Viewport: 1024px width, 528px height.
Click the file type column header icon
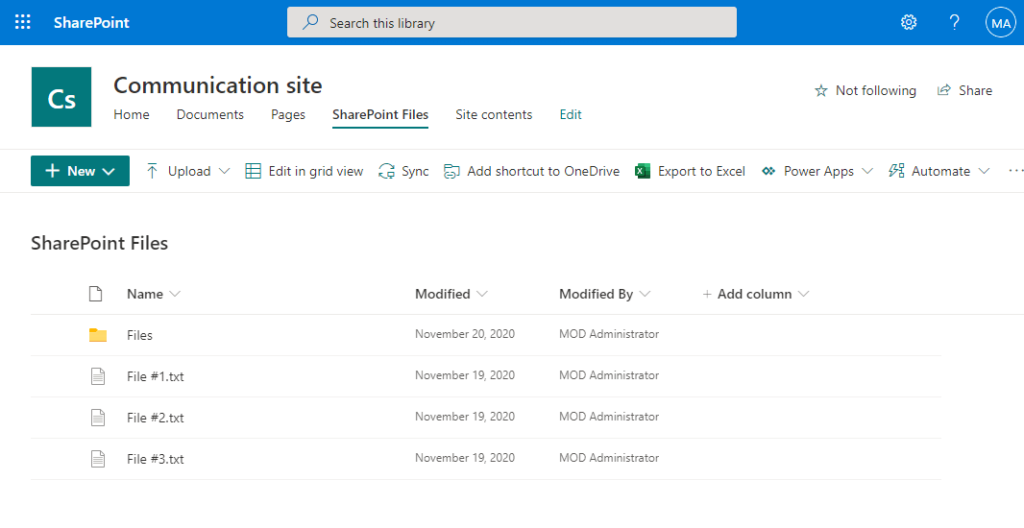coord(96,294)
